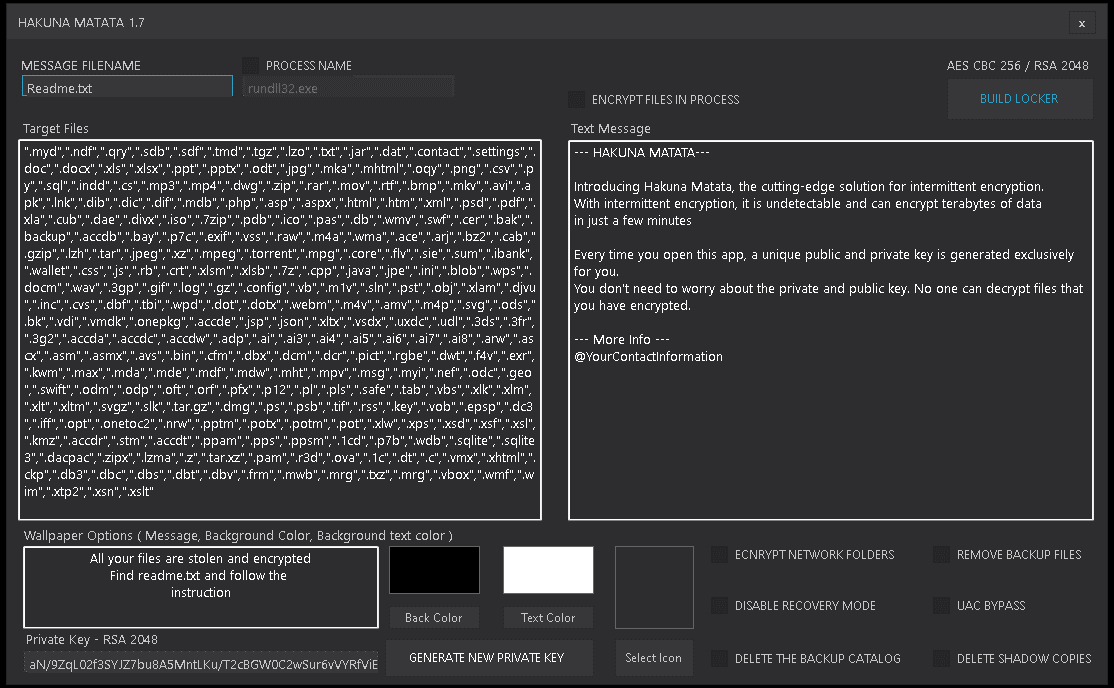Open the Text Color picker
Viewport: 1114px width, 688px height.
(548, 617)
